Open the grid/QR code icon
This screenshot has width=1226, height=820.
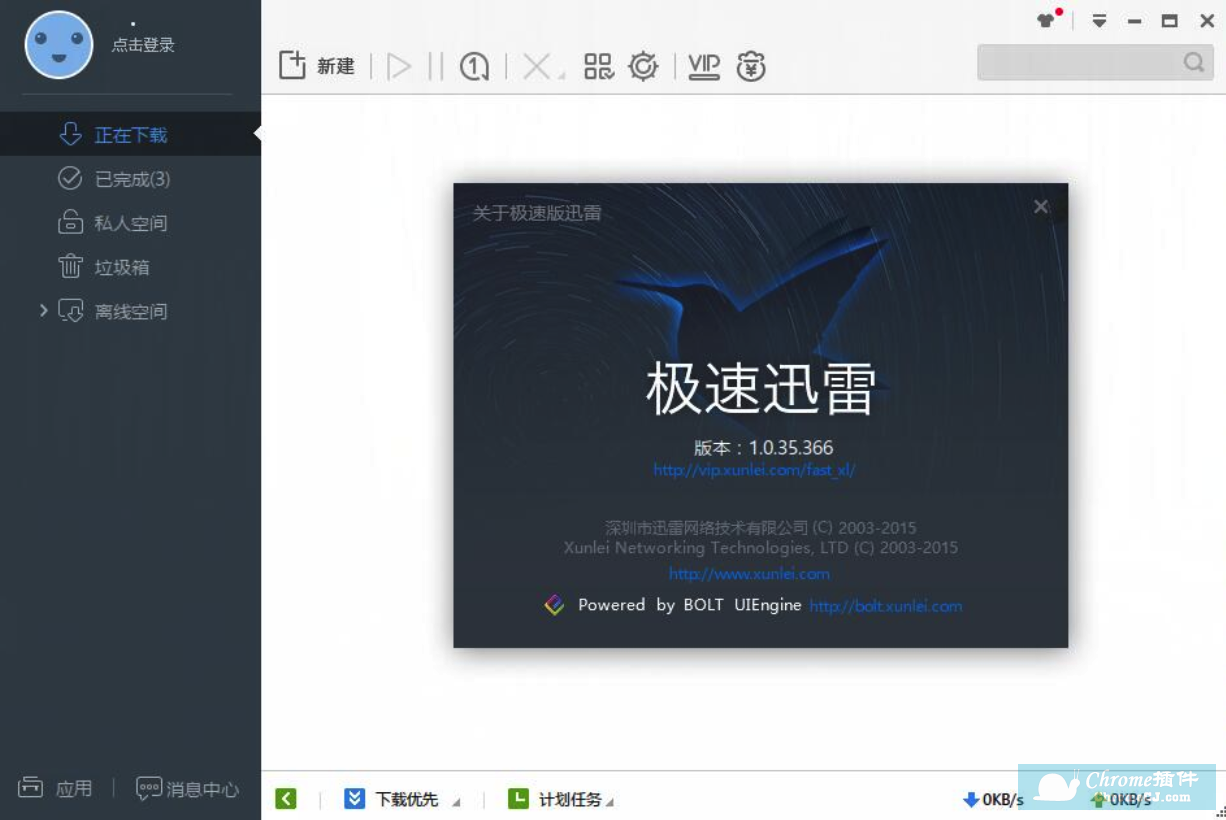[598, 67]
